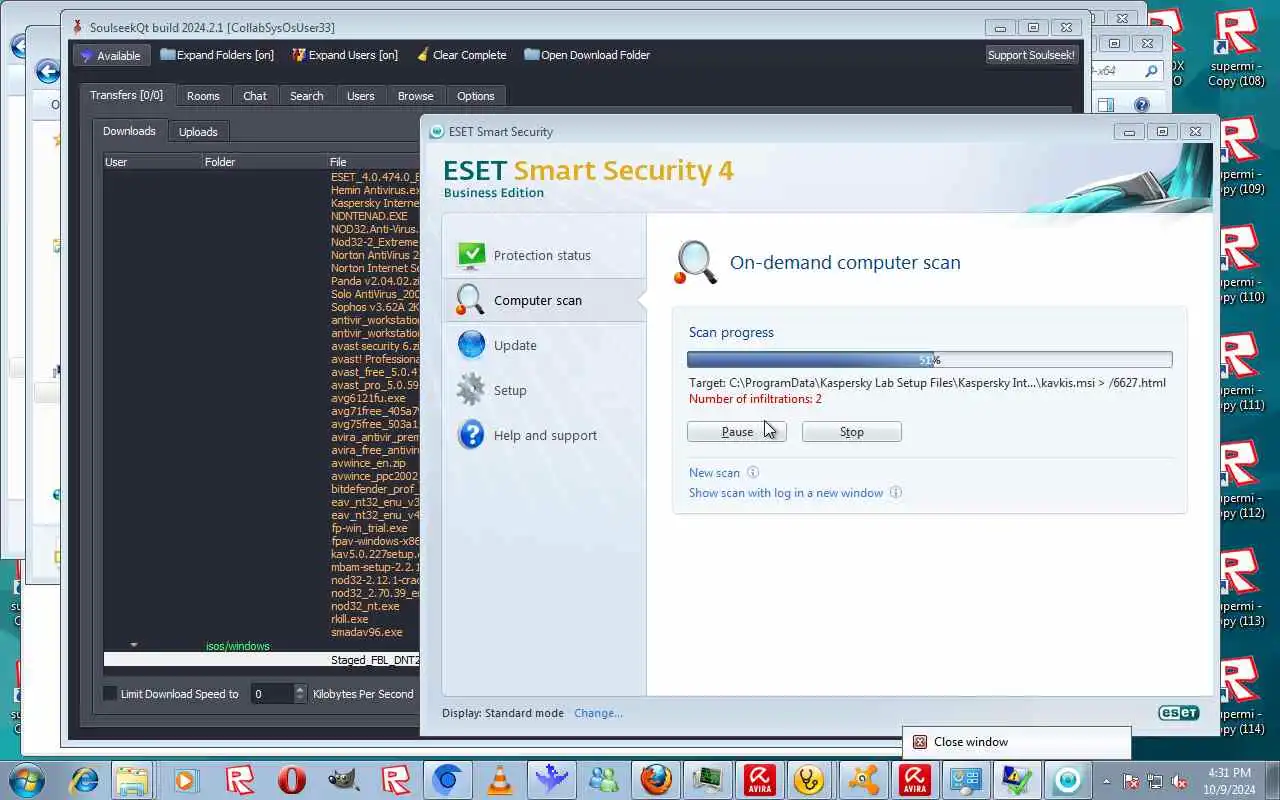
Task: Open the Update globe icon
Action: coord(471,345)
